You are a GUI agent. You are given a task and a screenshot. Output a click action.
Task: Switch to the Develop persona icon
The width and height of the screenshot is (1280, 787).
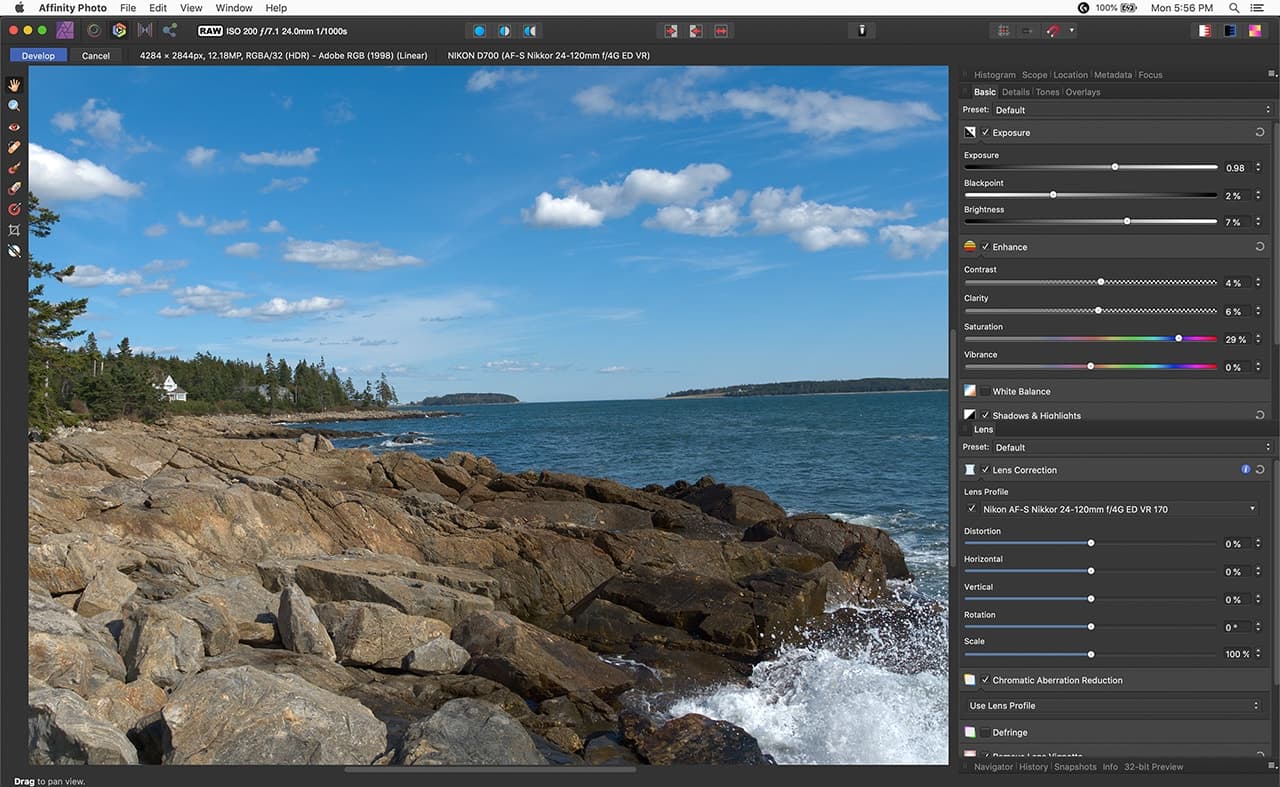pos(119,31)
